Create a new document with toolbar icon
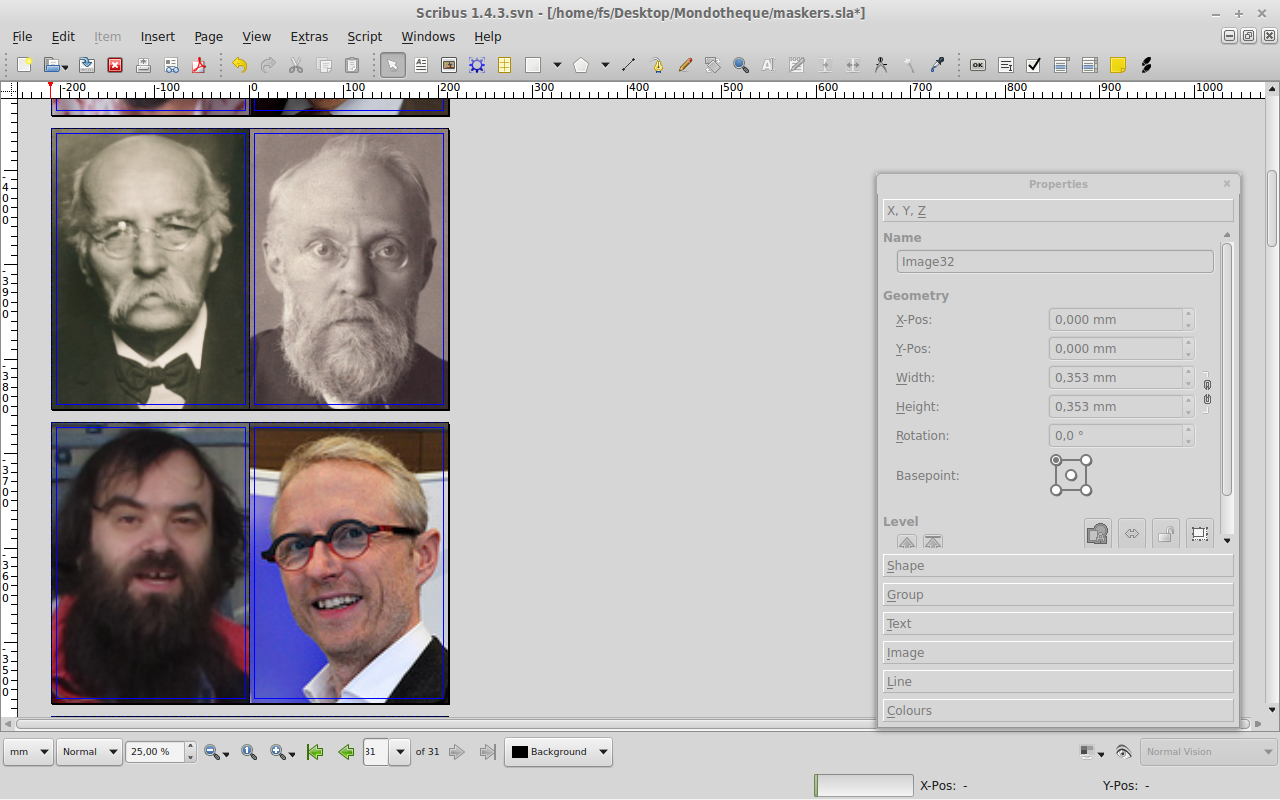This screenshot has width=1280, height=800. 25,65
